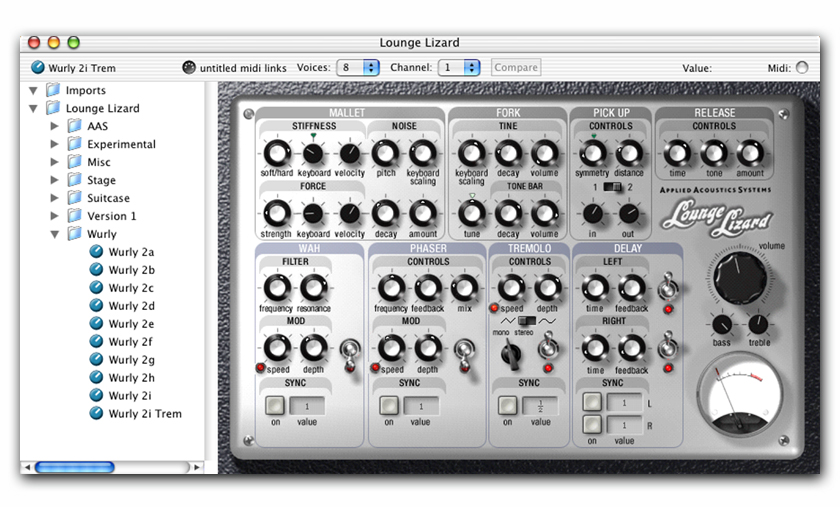Click the current preset icon in toolbar

[x=38, y=68]
